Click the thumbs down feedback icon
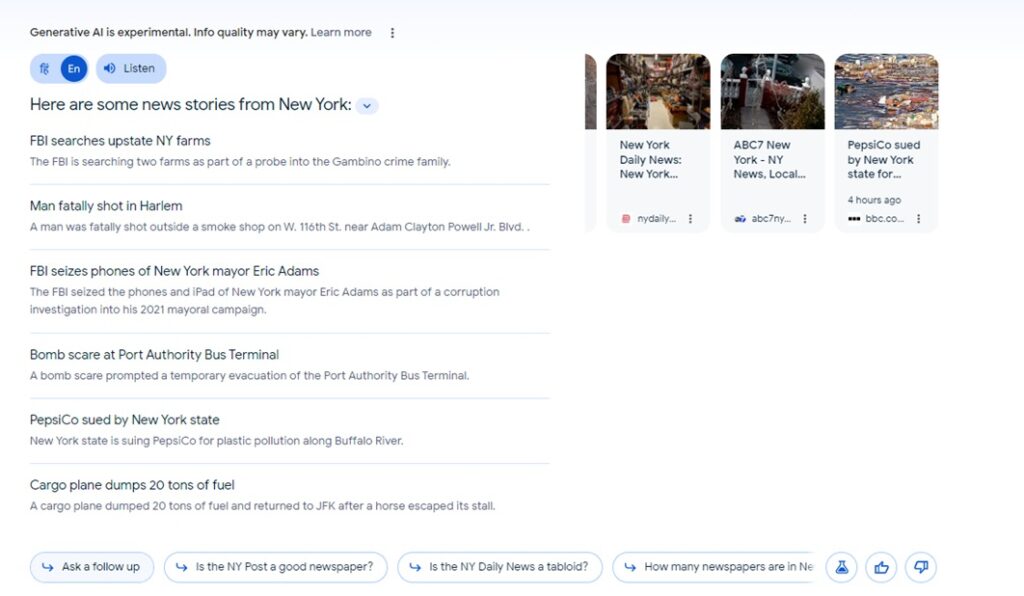The width and height of the screenshot is (1024, 596). 921,567
